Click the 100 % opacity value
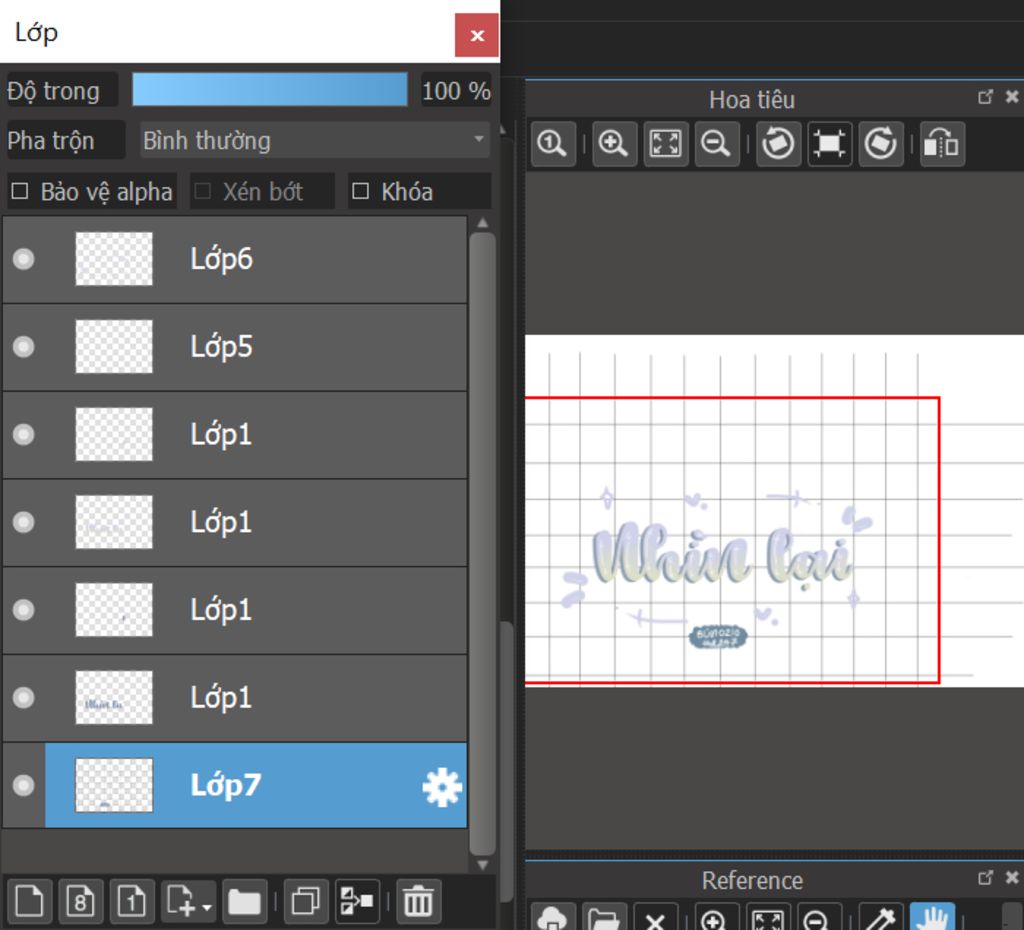The image size is (1024, 930). click(456, 90)
